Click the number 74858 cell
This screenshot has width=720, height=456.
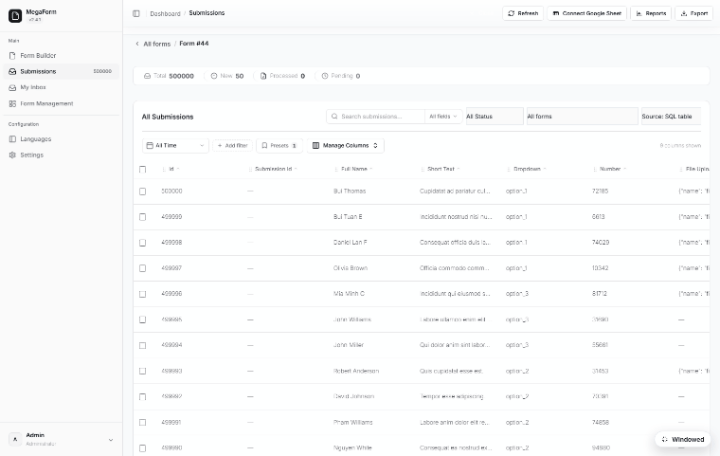click(x=600, y=422)
